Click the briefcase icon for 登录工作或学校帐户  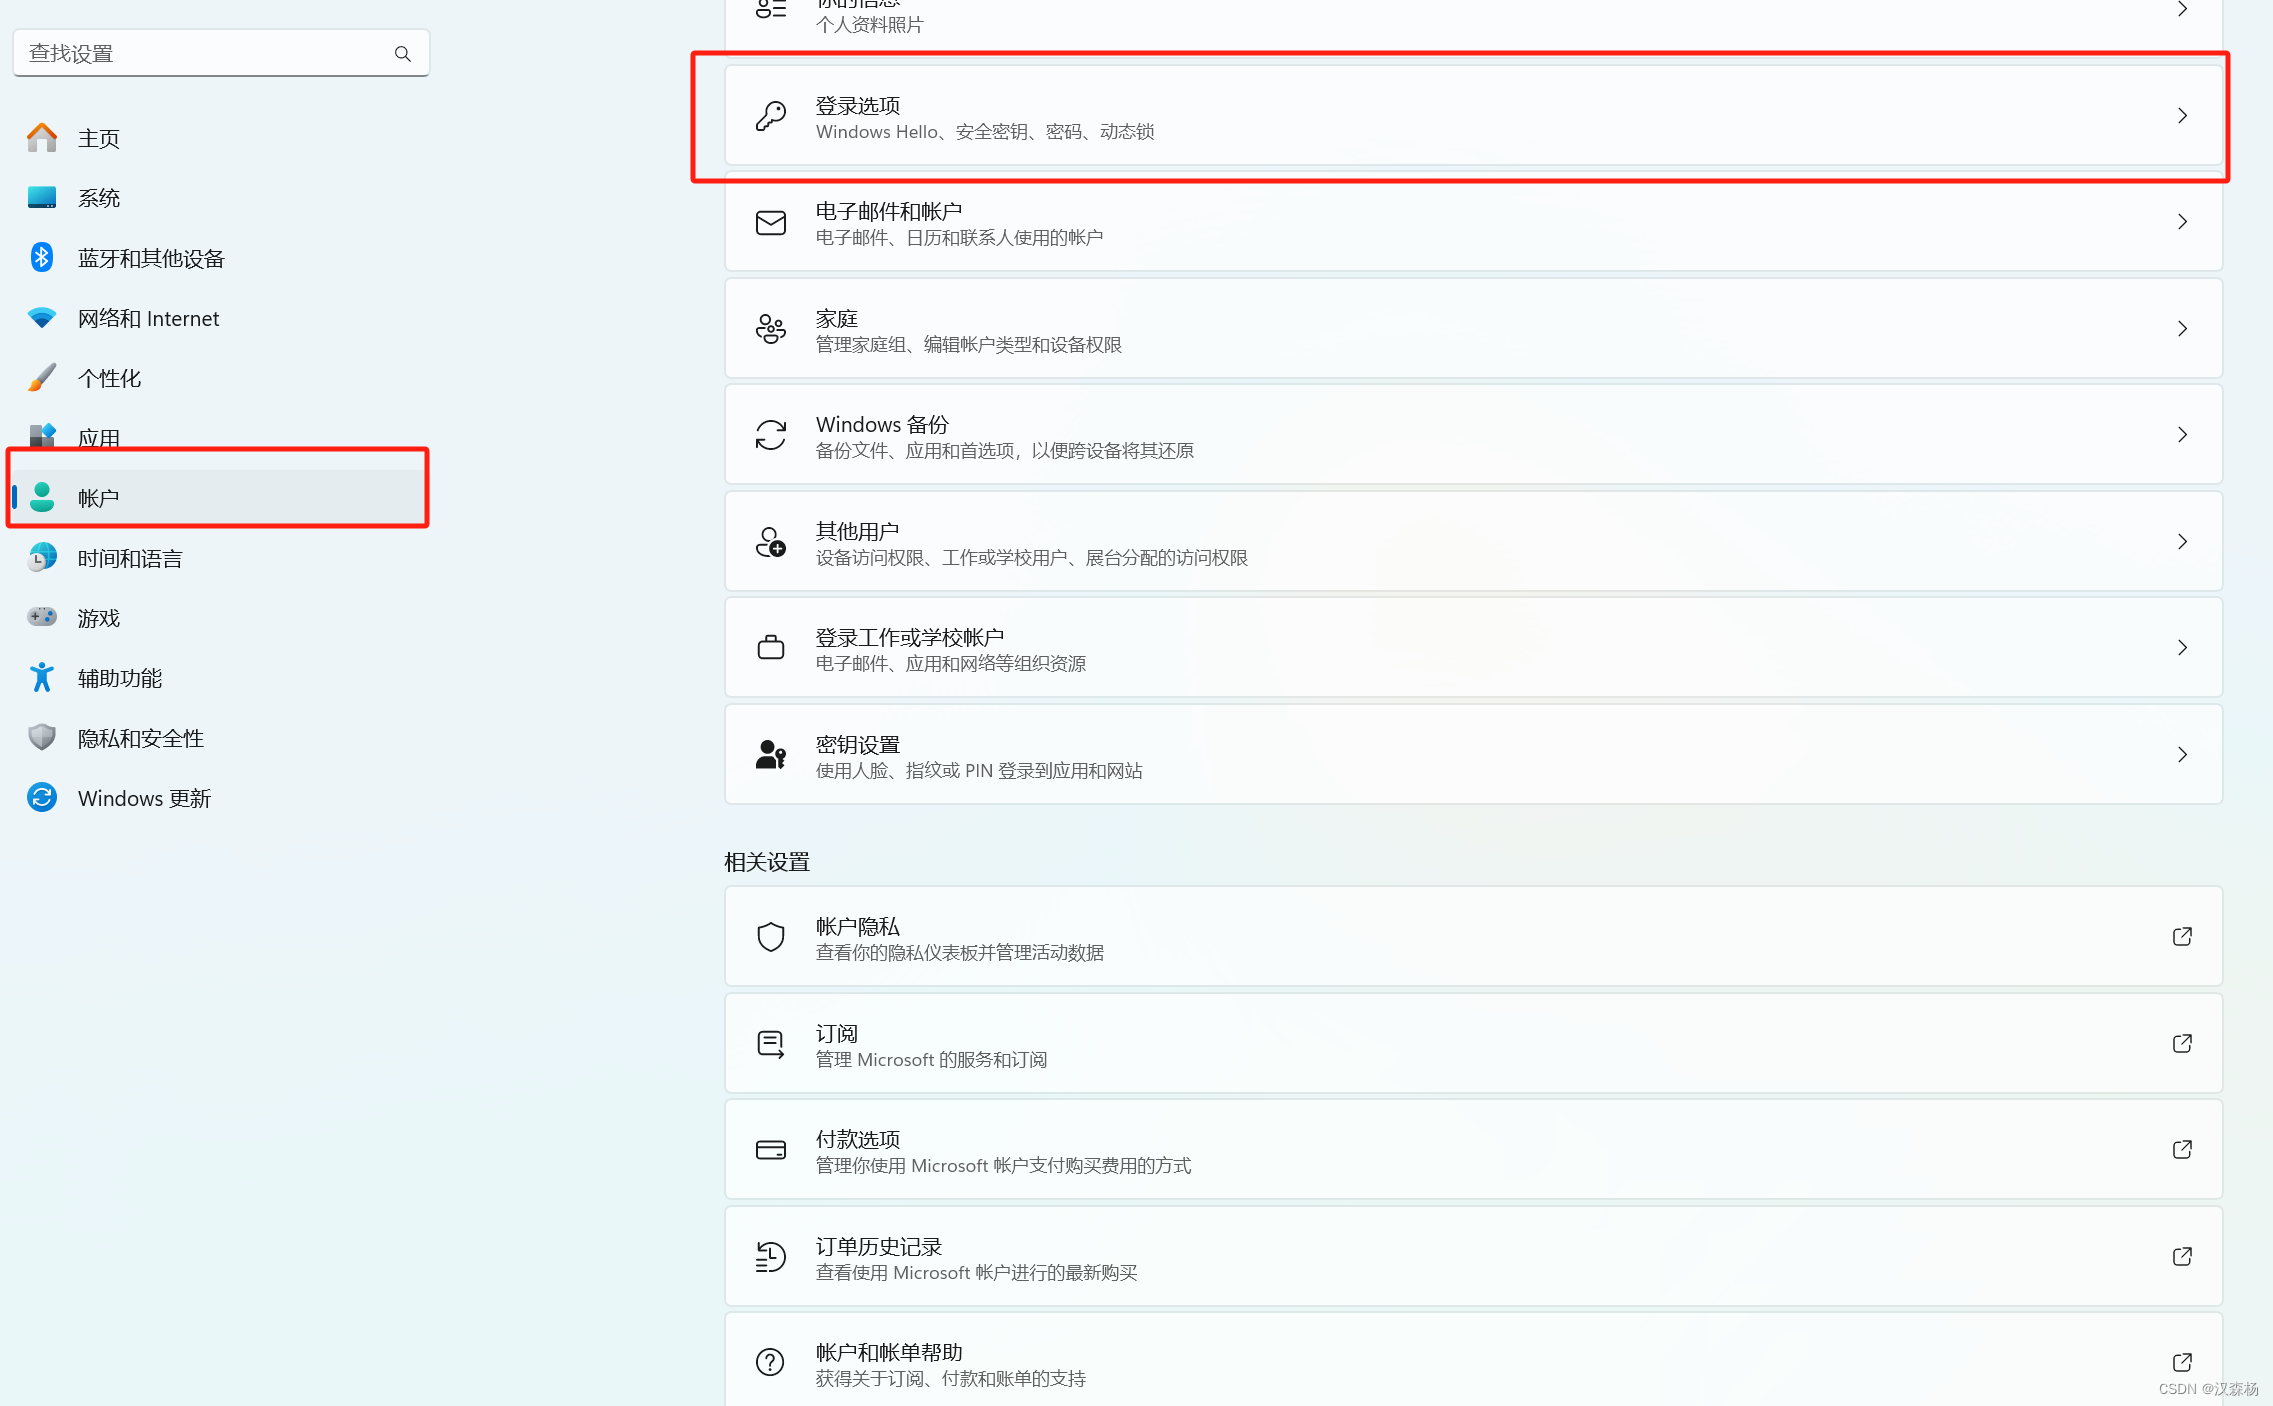[770, 648]
